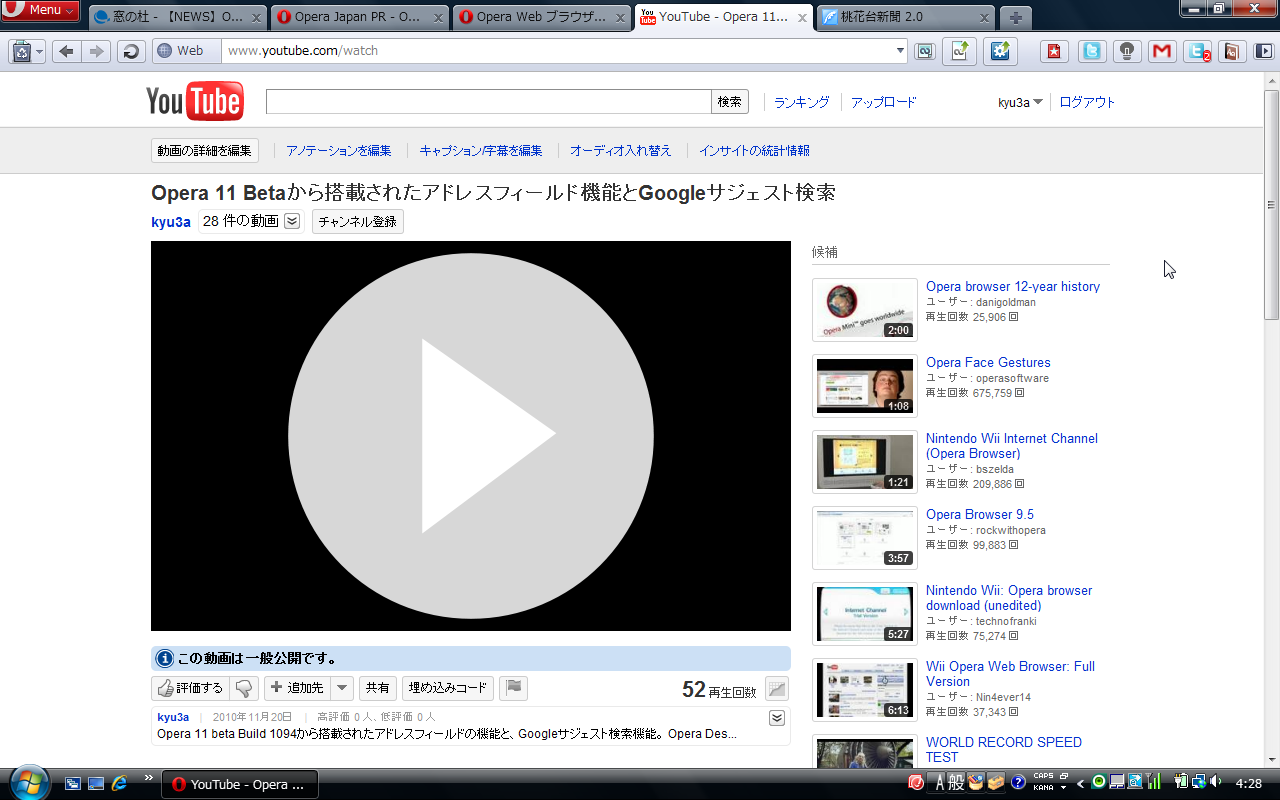This screenshot has height=800, width=1280.
Task: Click the 埋め込みコード button
Action: 448,688
